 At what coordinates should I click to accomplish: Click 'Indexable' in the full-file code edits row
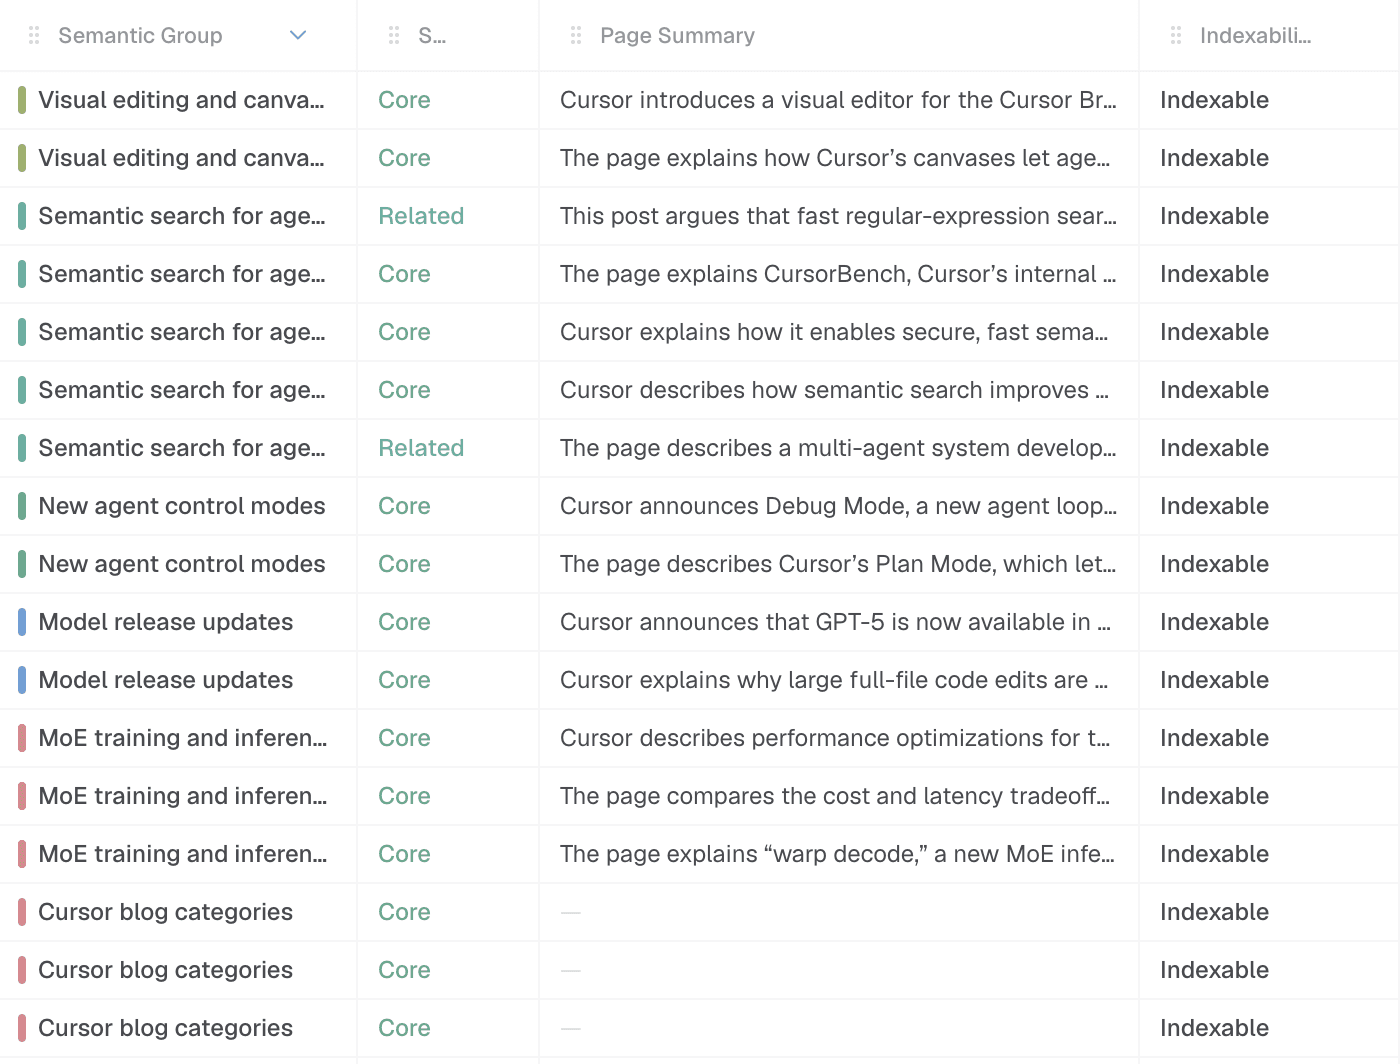point(1214,680)
